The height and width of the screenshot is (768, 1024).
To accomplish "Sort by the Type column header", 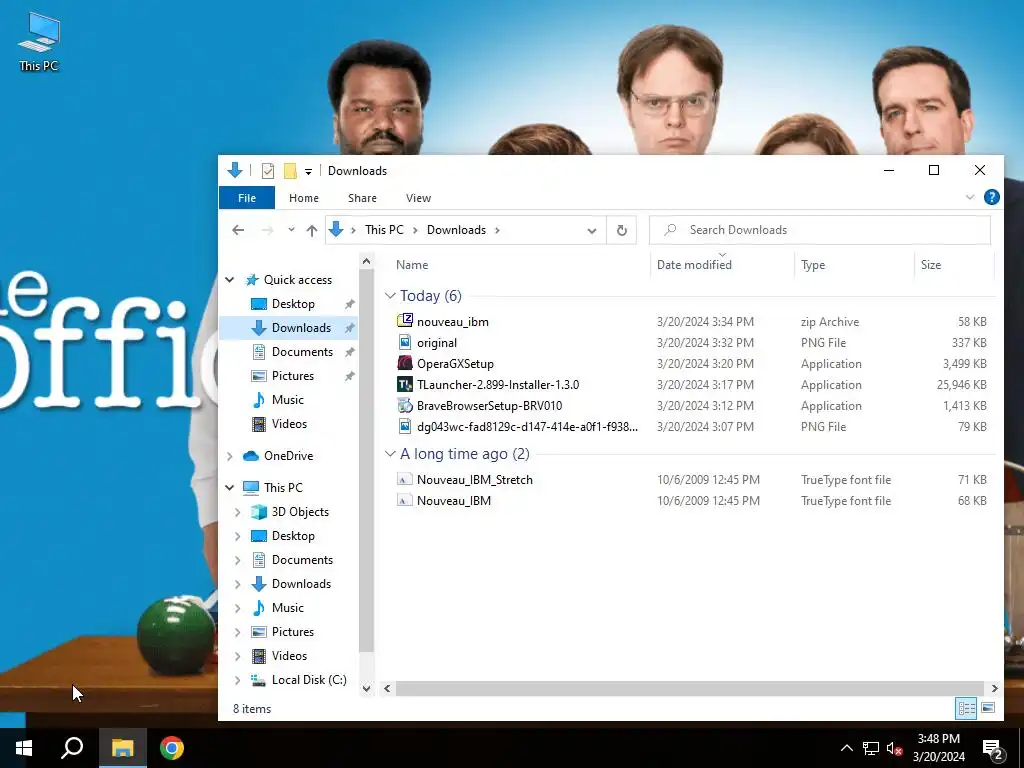I will [813, 265].
